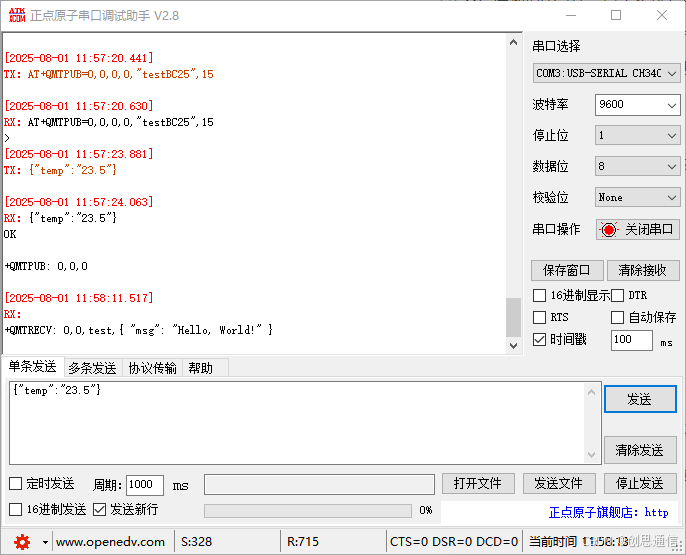The width and height of the screenshot is (686, 555).
Task: Click the 保存窗口 button
Action: pyautogui.click(x=567, y=271)
